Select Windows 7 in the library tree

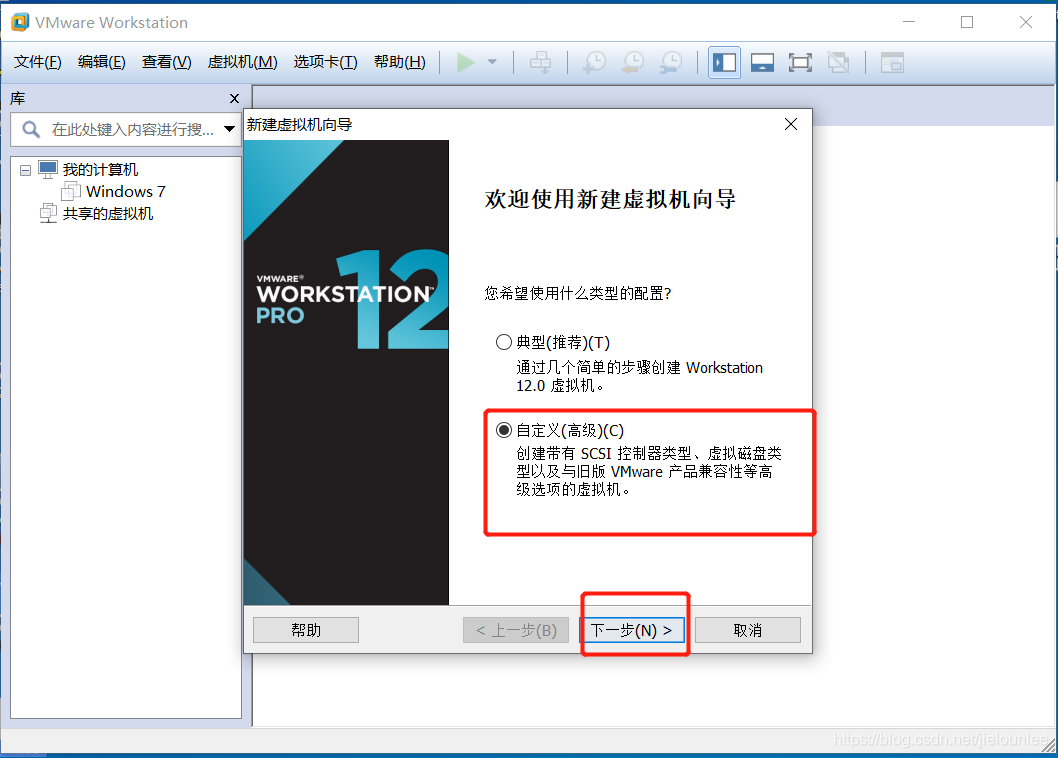coord(126,191)
